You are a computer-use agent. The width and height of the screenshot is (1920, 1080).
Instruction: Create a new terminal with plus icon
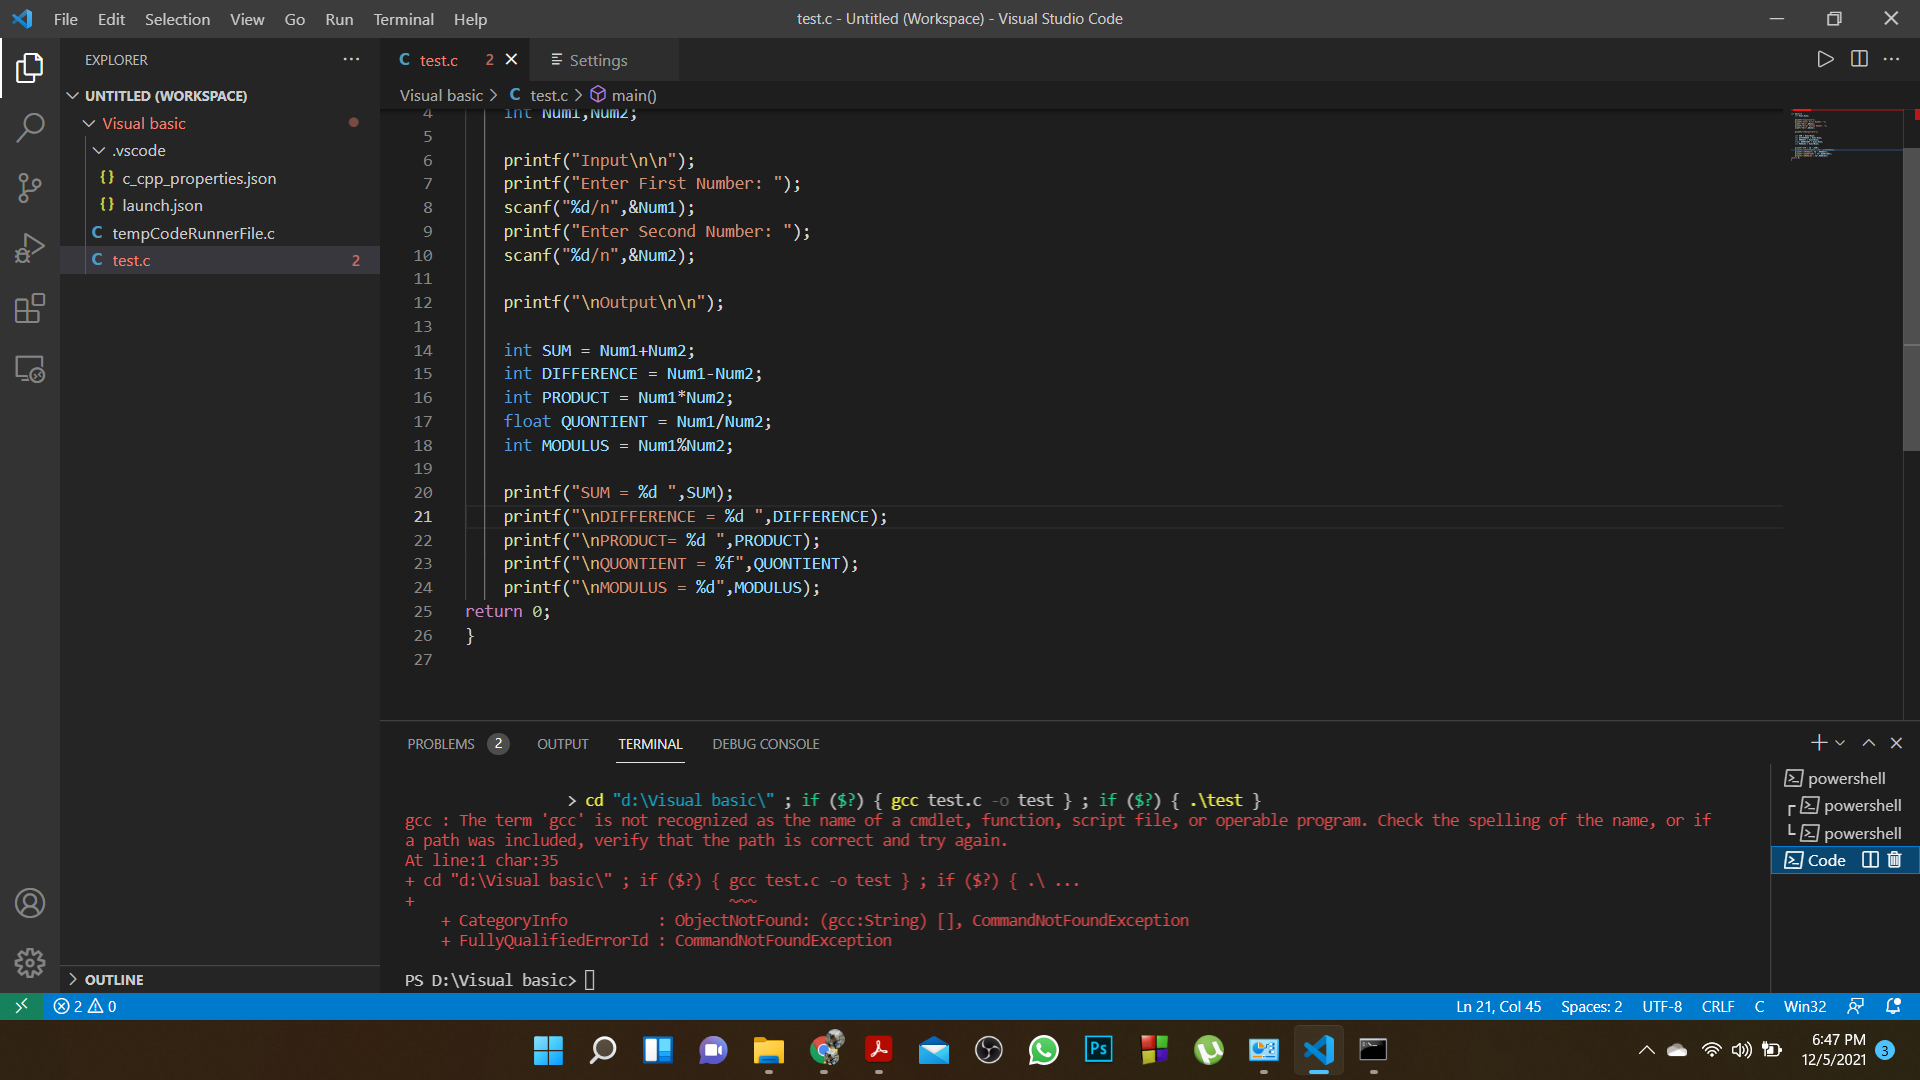click(x=1818, y=742)
